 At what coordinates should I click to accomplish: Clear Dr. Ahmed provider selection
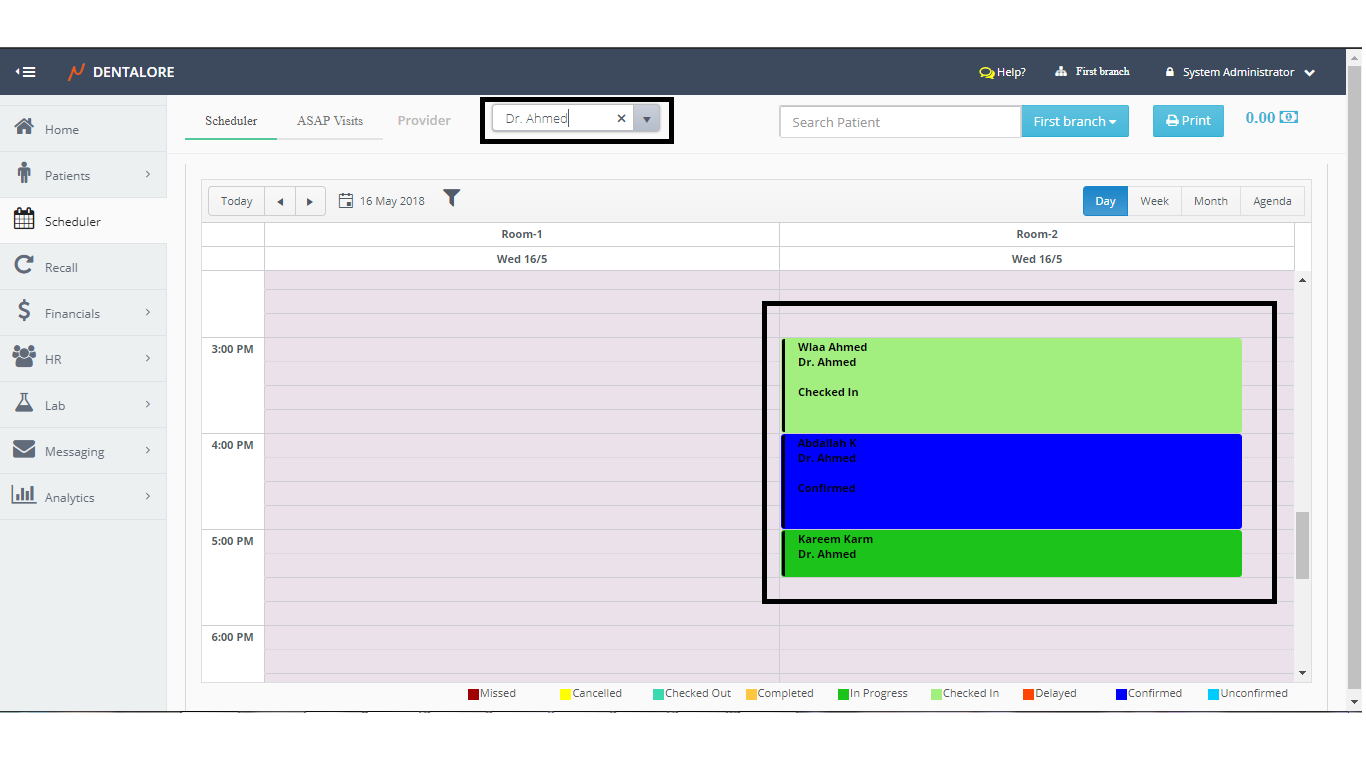[621, 119]
